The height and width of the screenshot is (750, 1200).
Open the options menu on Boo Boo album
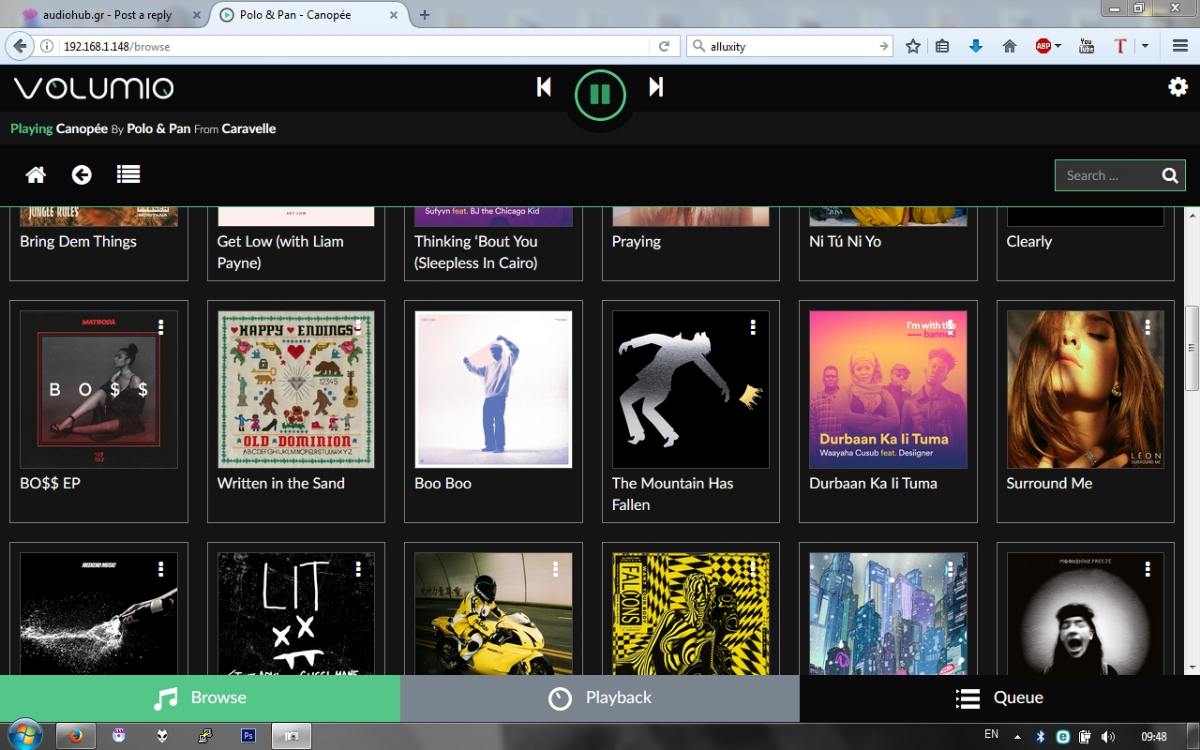click(x=555, y=325)
